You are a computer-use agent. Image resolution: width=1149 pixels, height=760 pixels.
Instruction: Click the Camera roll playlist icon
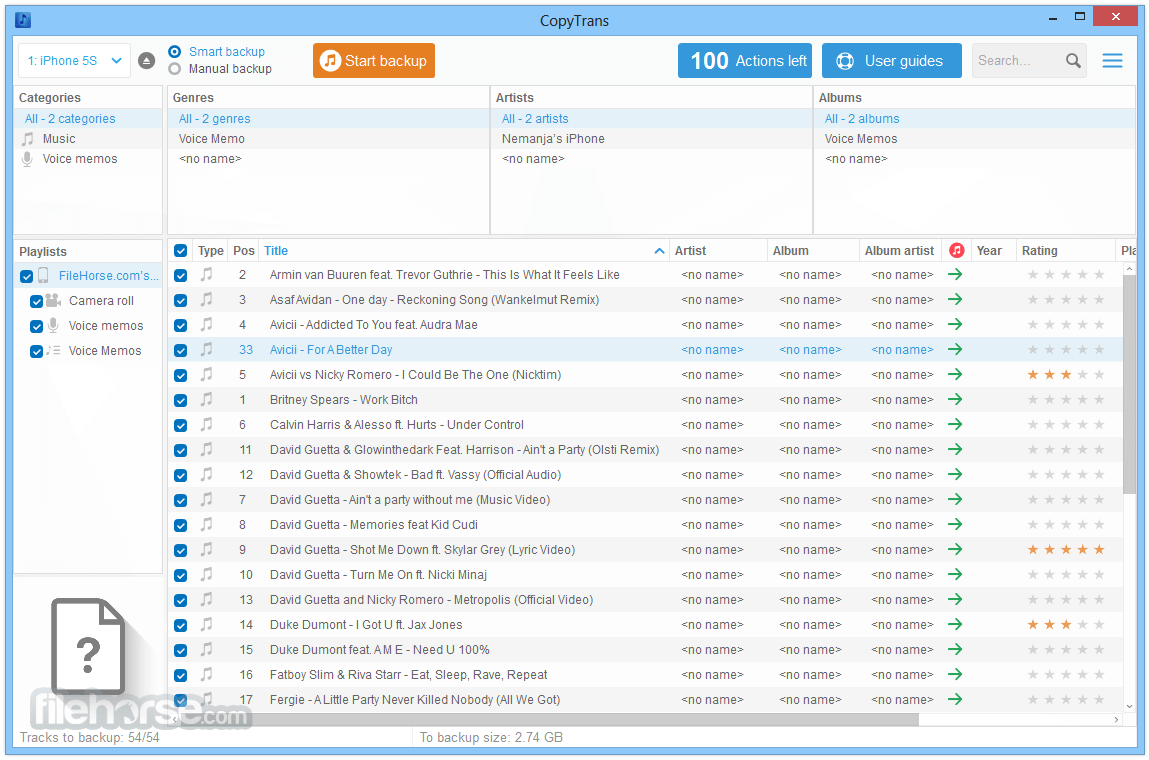[53, 300]
